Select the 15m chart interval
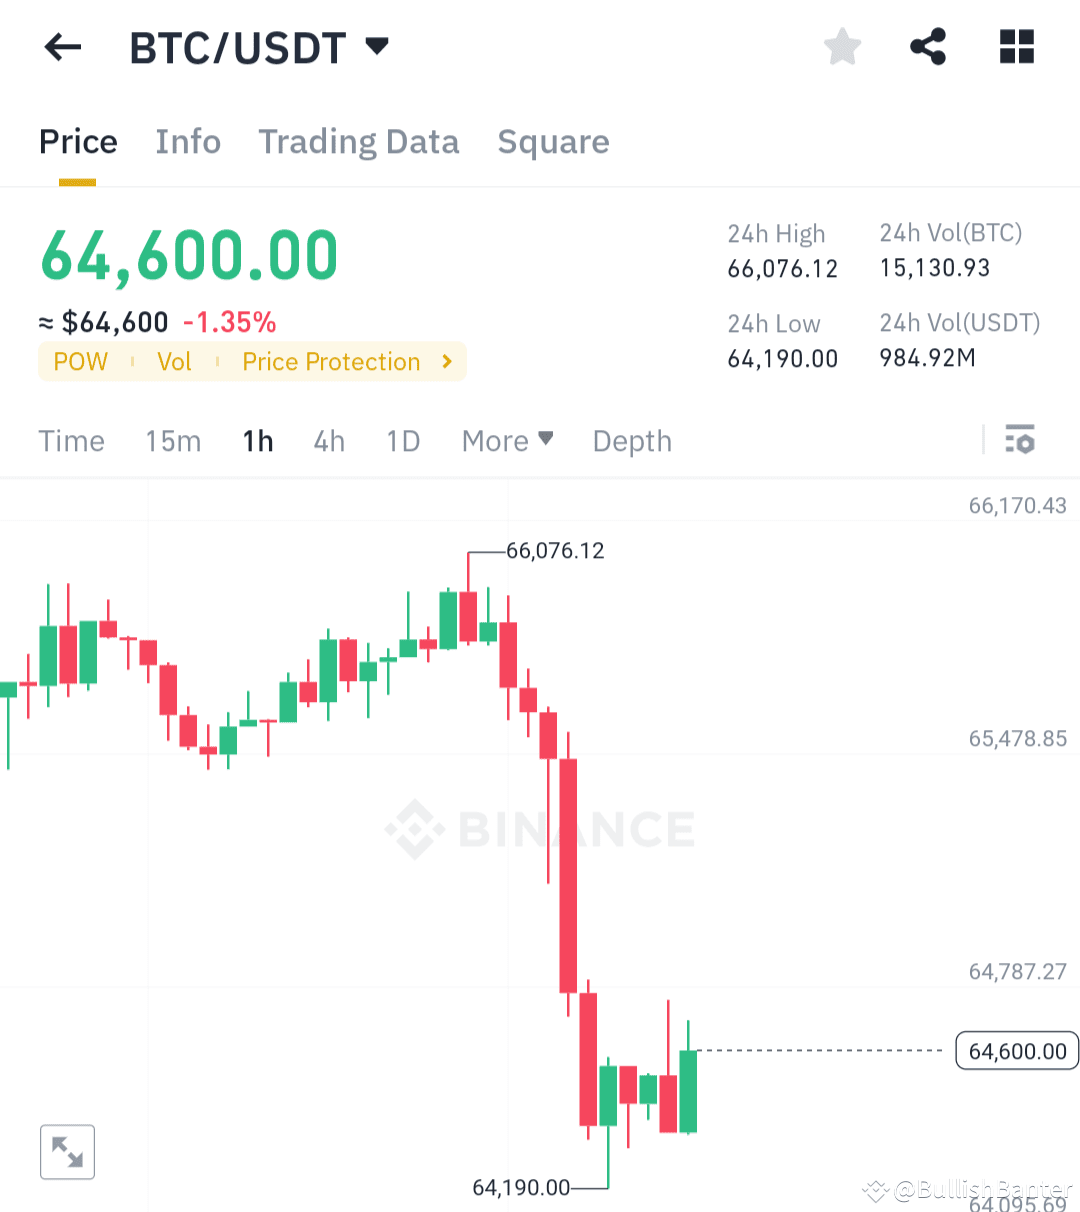The height and width of the screenshot is (1212, 1080). pyautogui.click(x=173, y=441)
